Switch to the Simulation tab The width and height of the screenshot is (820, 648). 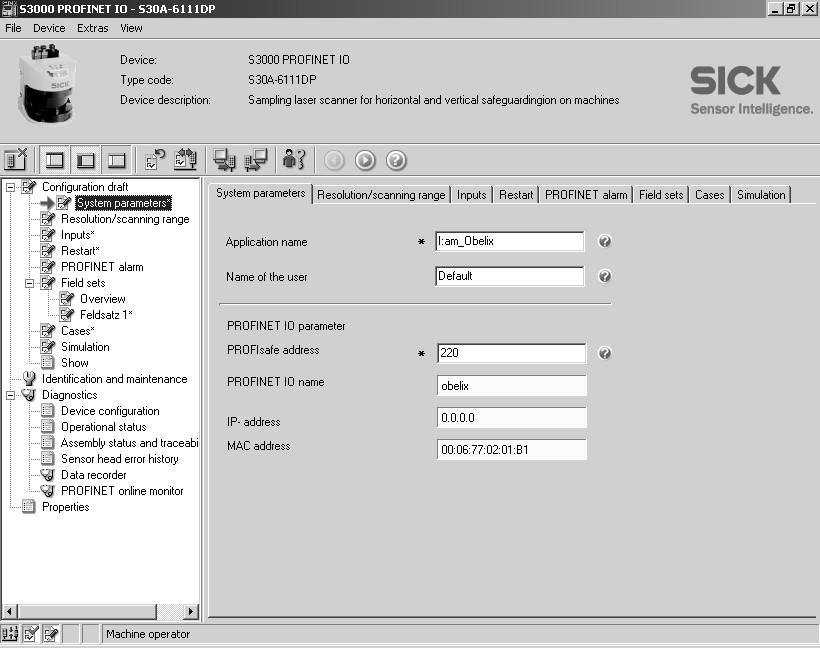761,195
